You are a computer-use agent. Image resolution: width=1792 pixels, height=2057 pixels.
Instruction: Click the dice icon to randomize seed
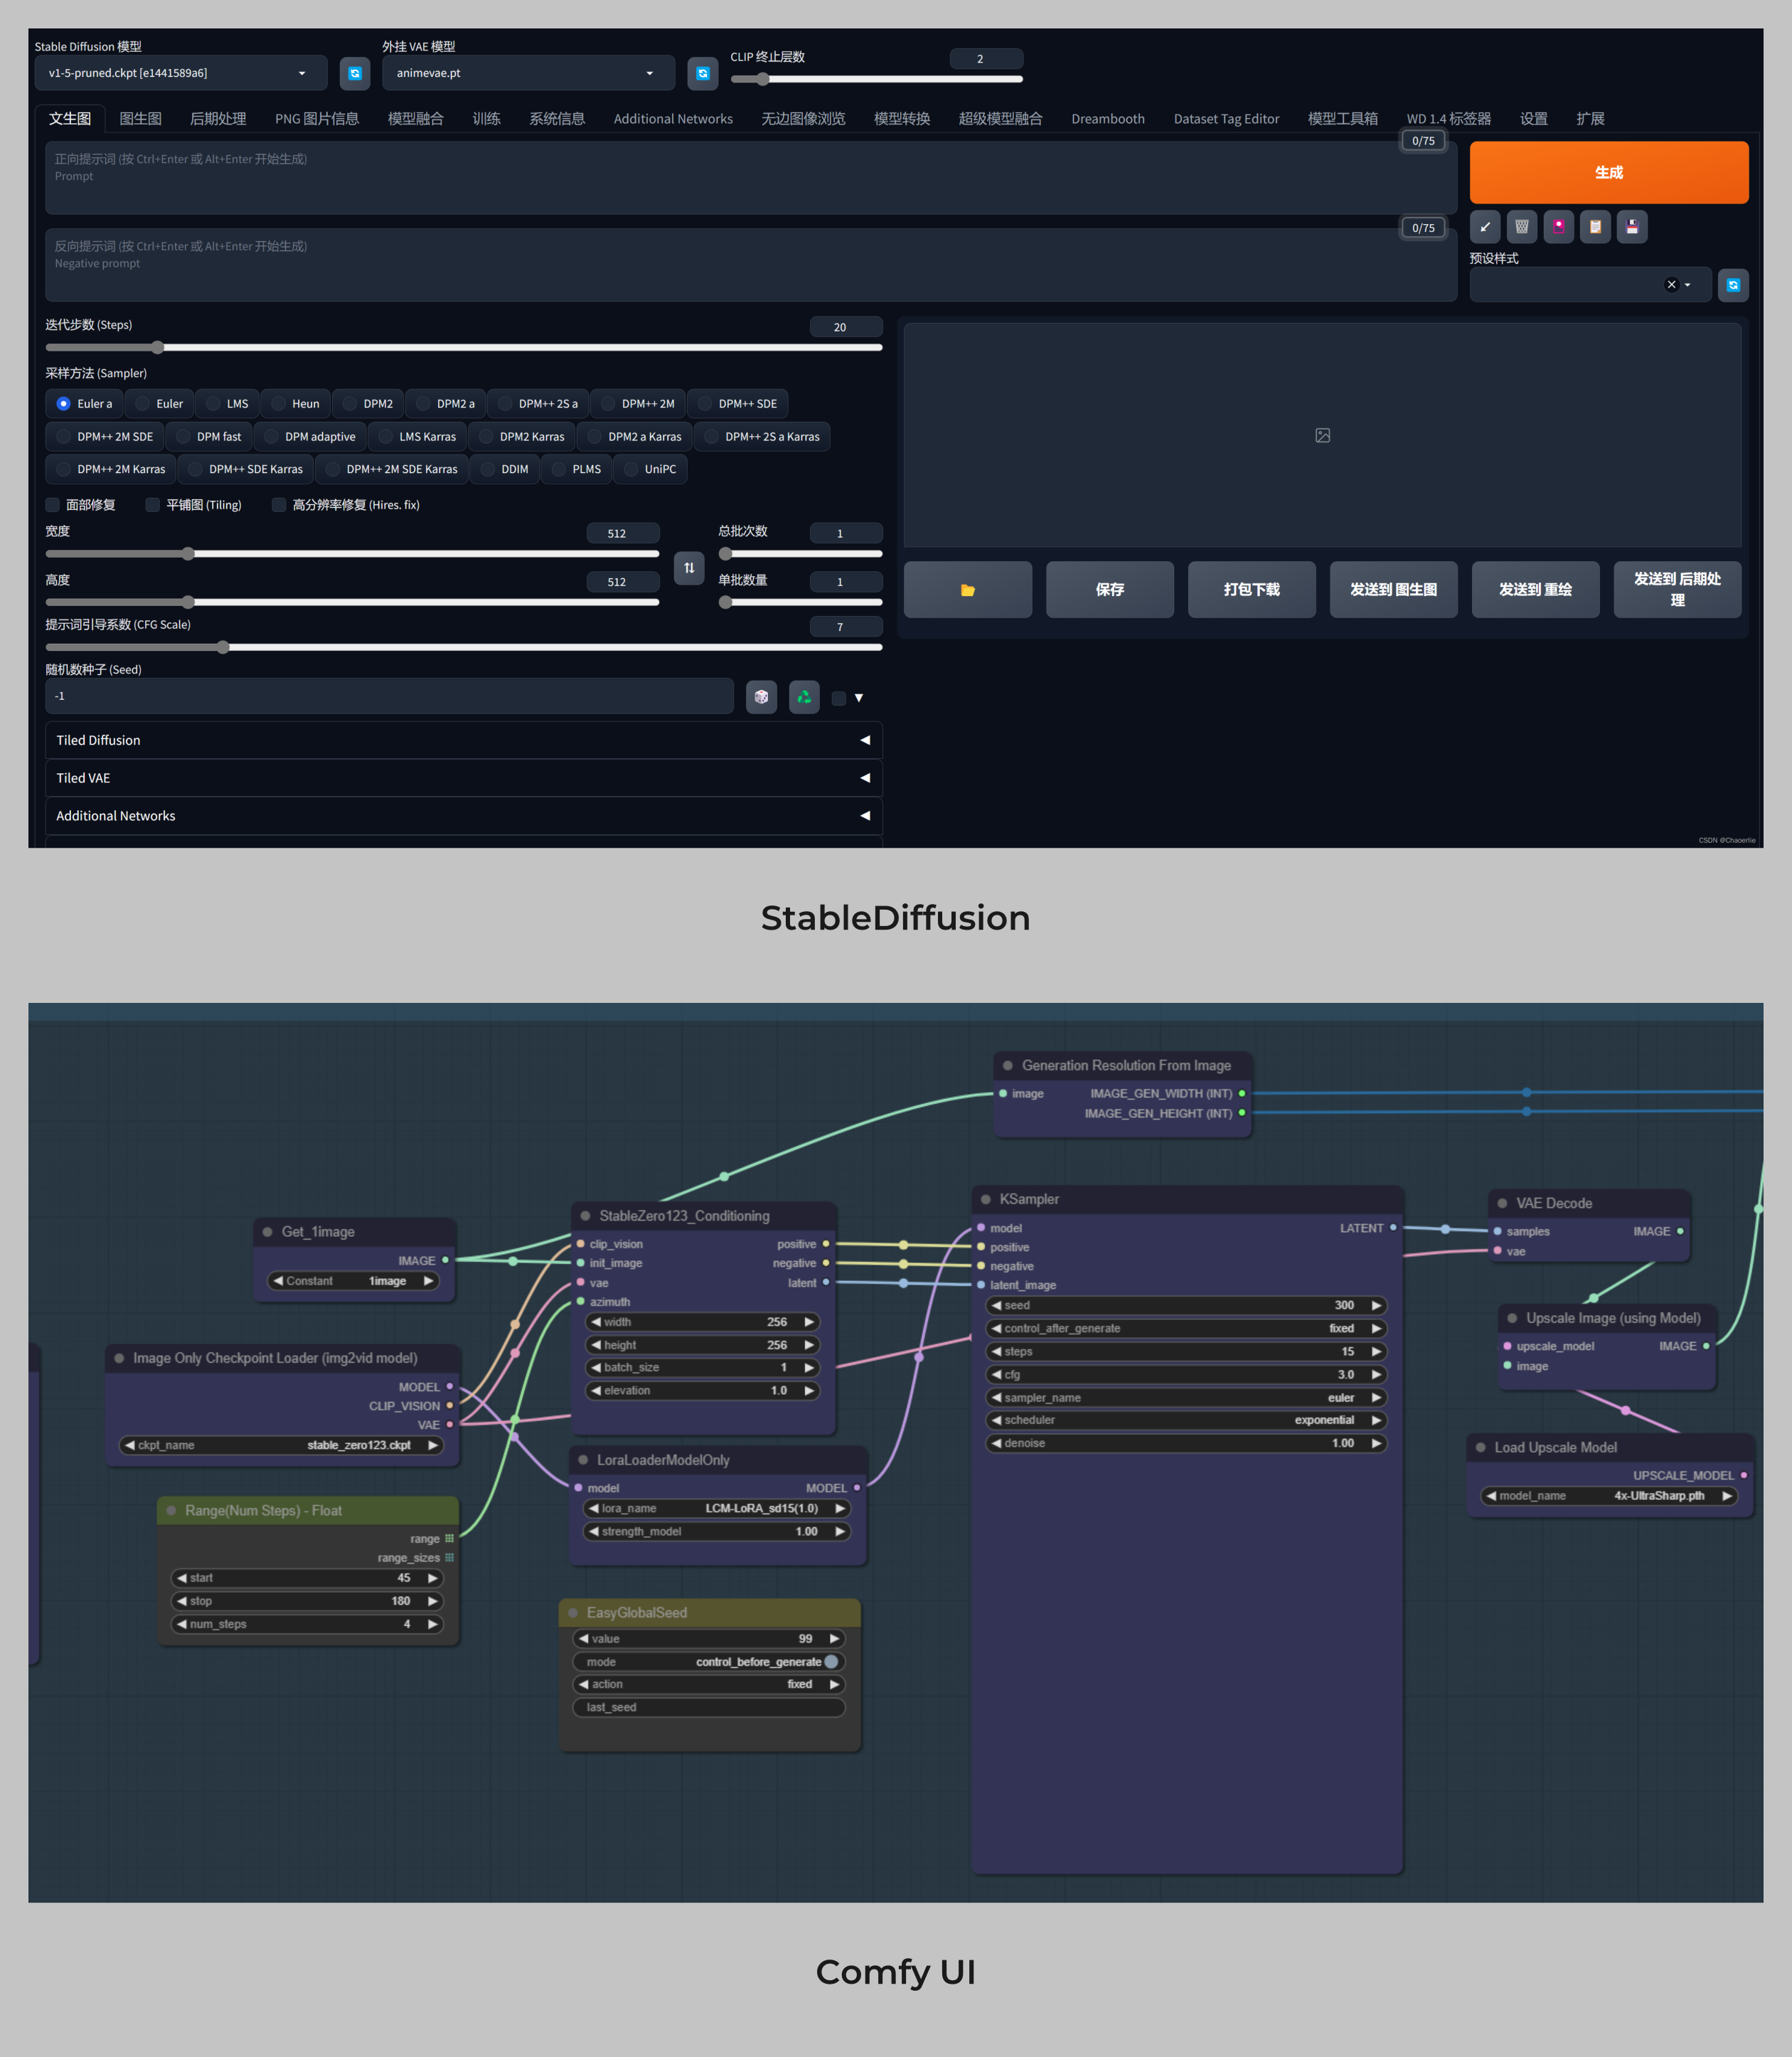pos(761,697)
